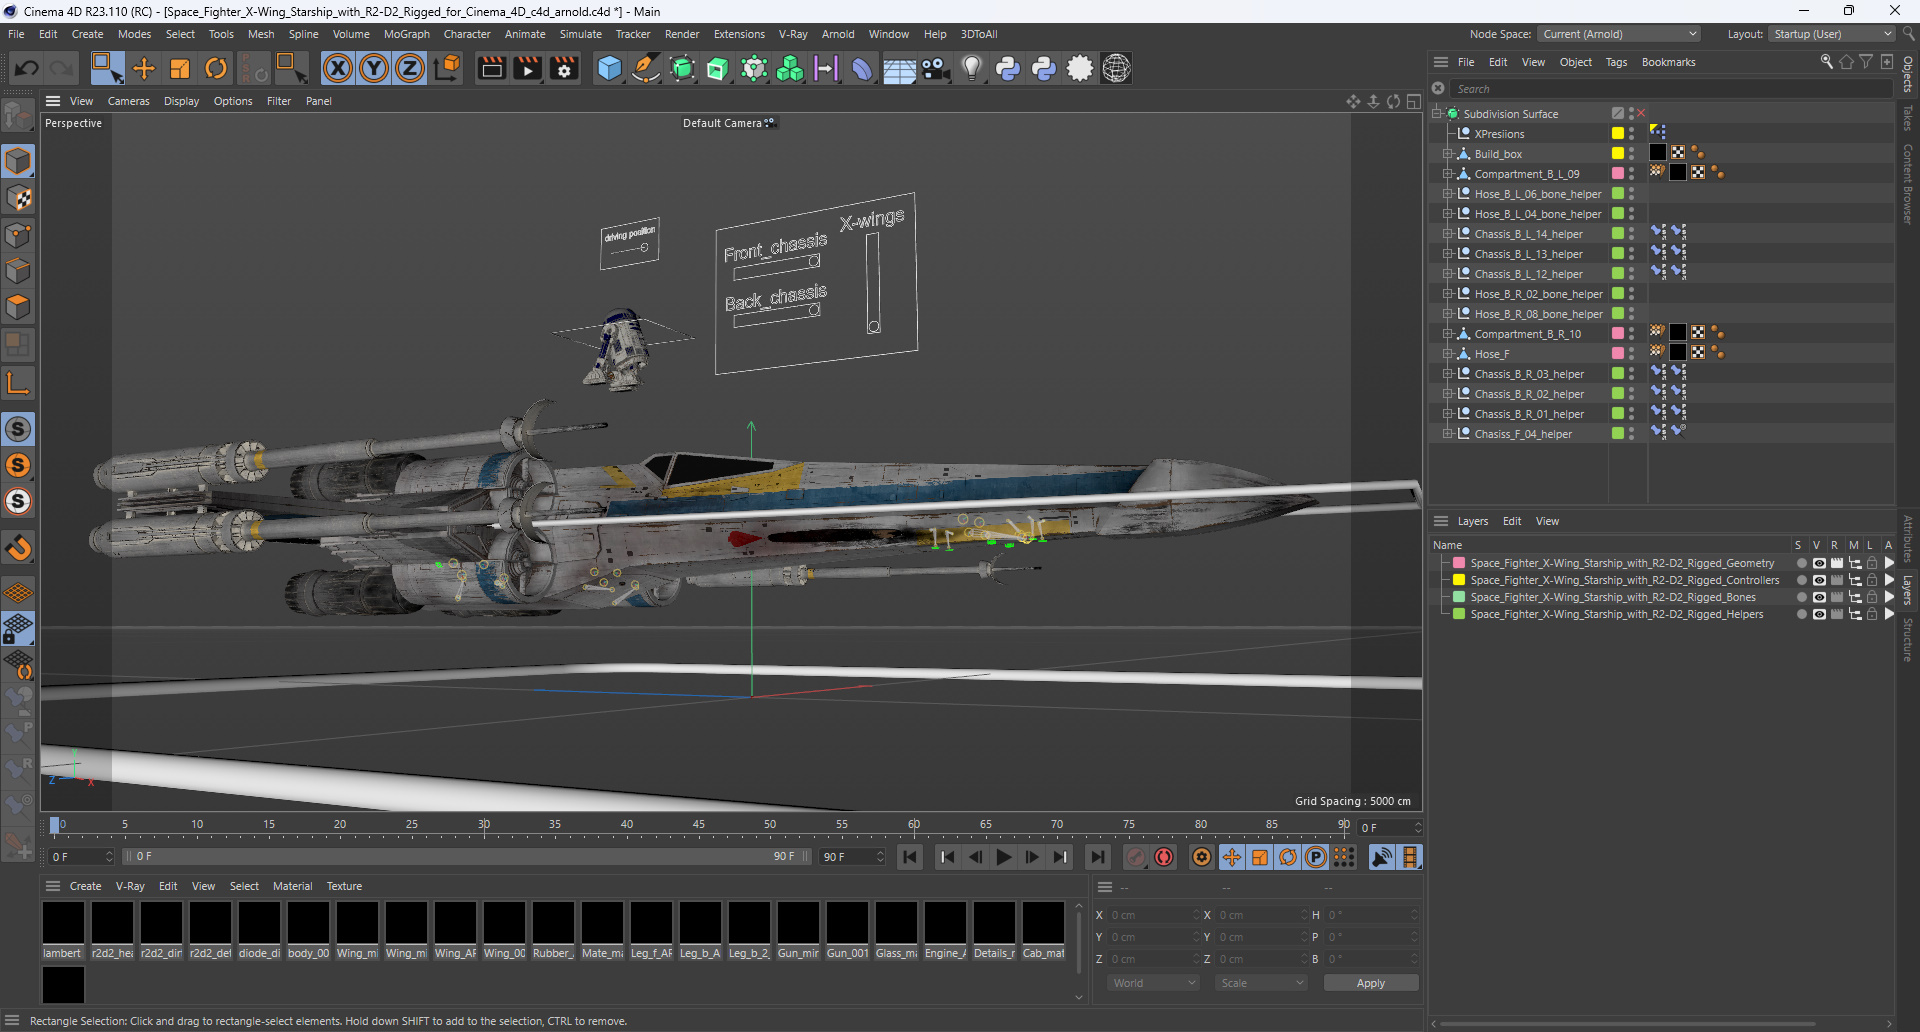This screenshot has height=1032, width=1920.
Task: Toggle Z axis lock
Action: point(410,68)
